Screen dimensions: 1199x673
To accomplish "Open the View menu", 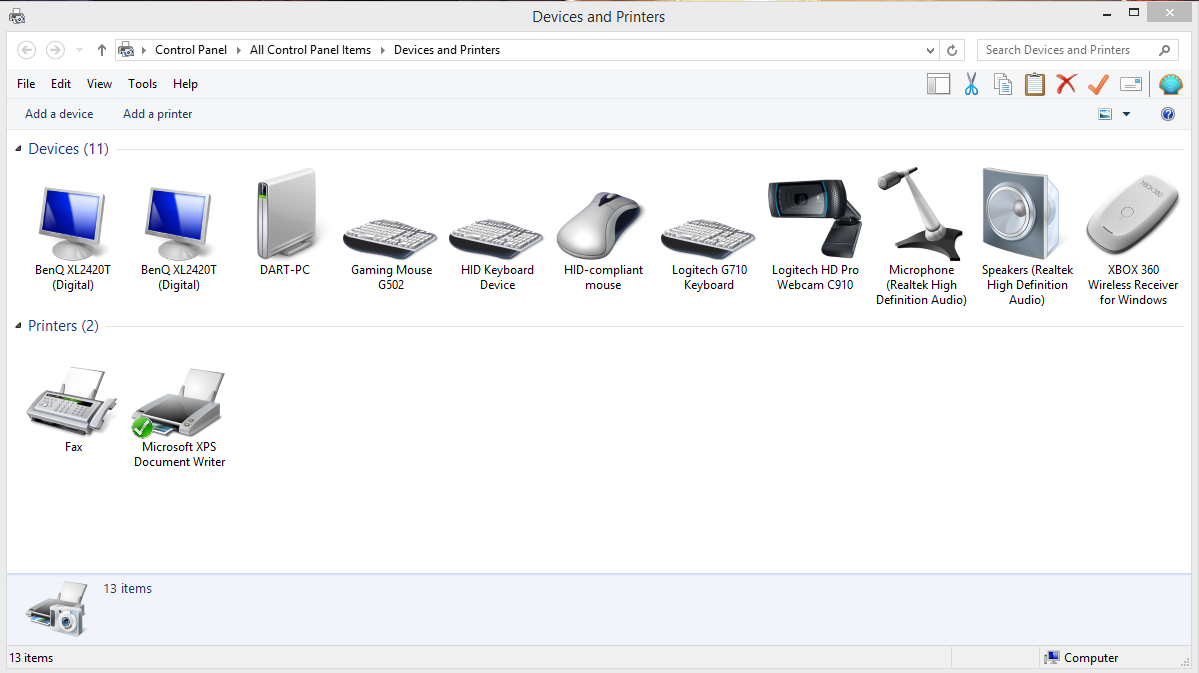I will click(99, 84).
